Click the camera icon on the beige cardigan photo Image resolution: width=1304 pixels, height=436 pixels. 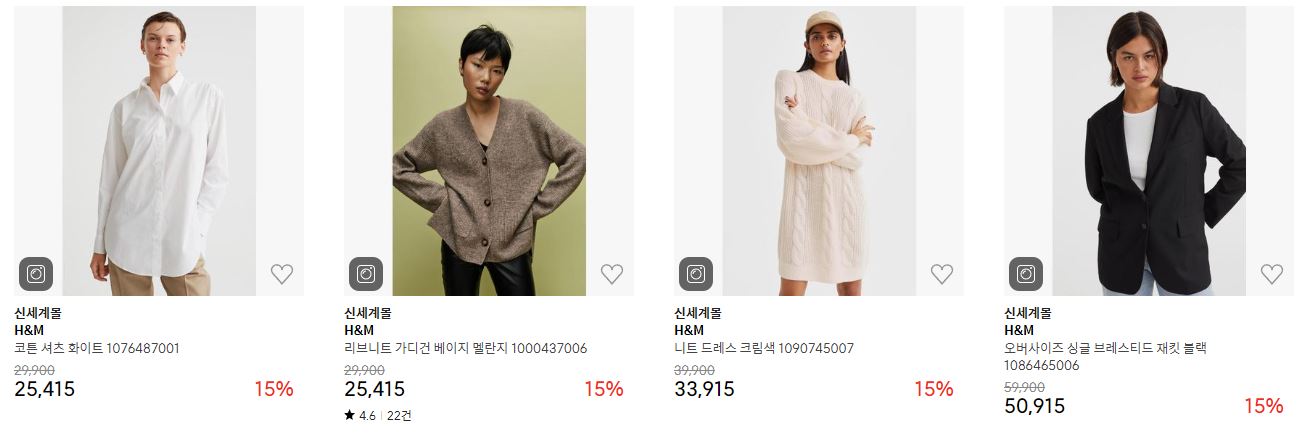366,274
